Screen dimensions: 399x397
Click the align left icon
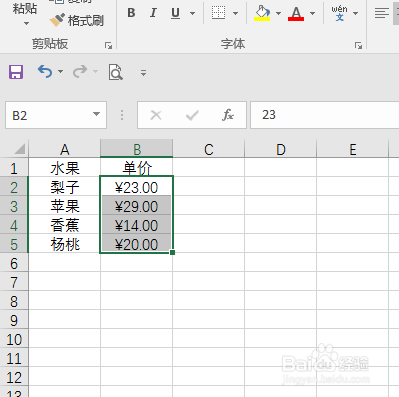(x=382, y=13)
